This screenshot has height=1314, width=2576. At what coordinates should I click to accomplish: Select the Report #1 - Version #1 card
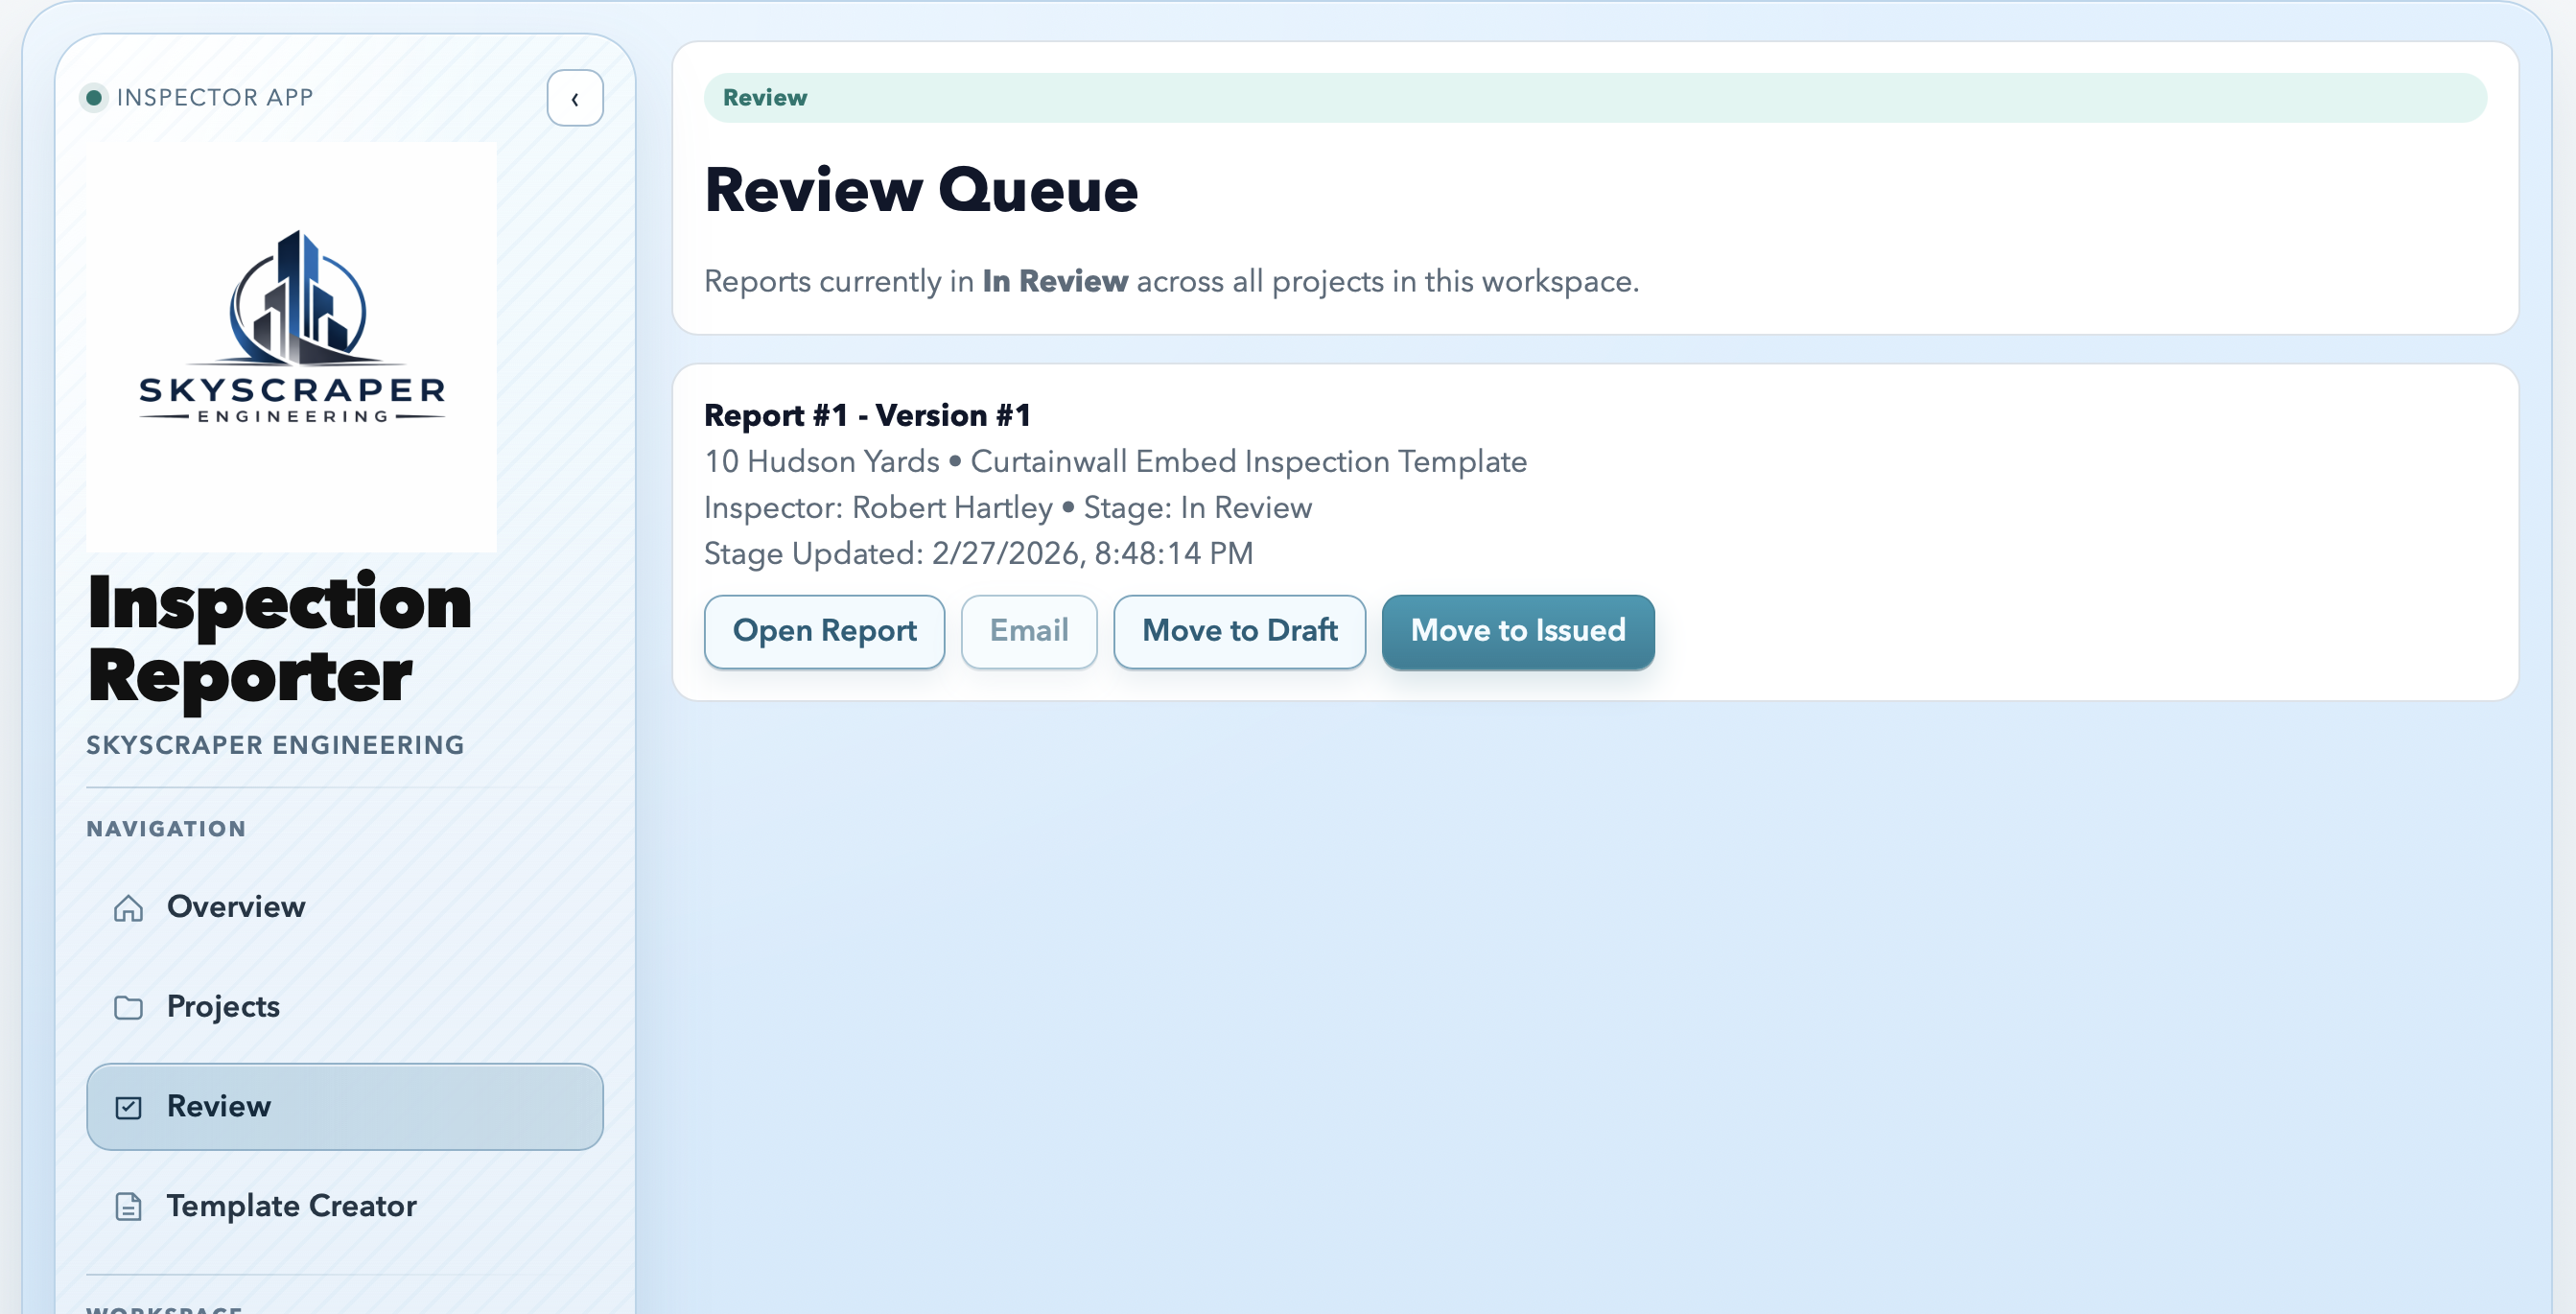[x=1597, y=532]
